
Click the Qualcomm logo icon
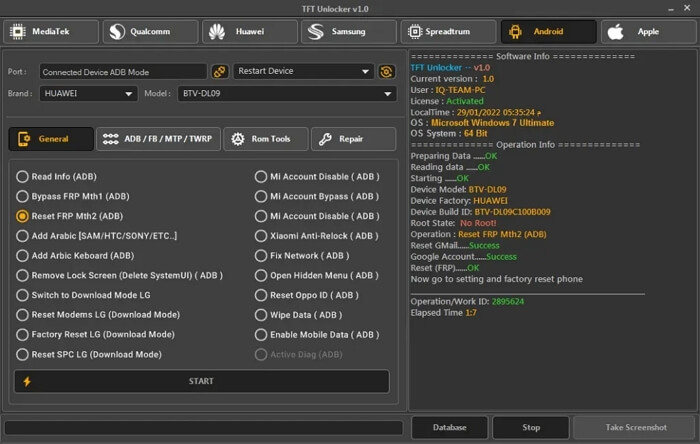[117, 32]
